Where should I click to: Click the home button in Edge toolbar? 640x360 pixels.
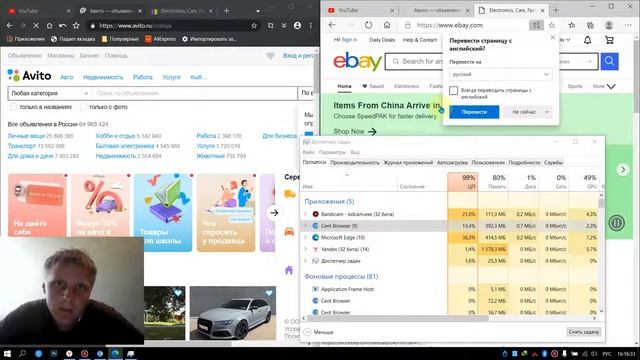(x=387, y=25)
